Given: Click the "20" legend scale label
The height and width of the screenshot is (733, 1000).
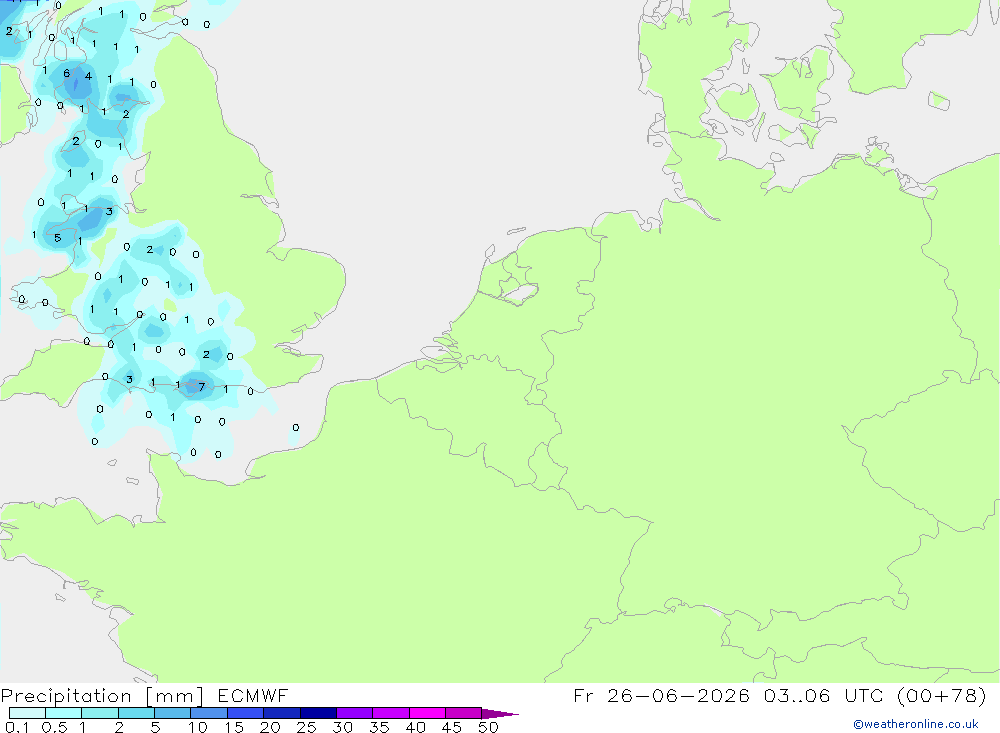Looking at the screenshot, I should click(x=270, y=727).
